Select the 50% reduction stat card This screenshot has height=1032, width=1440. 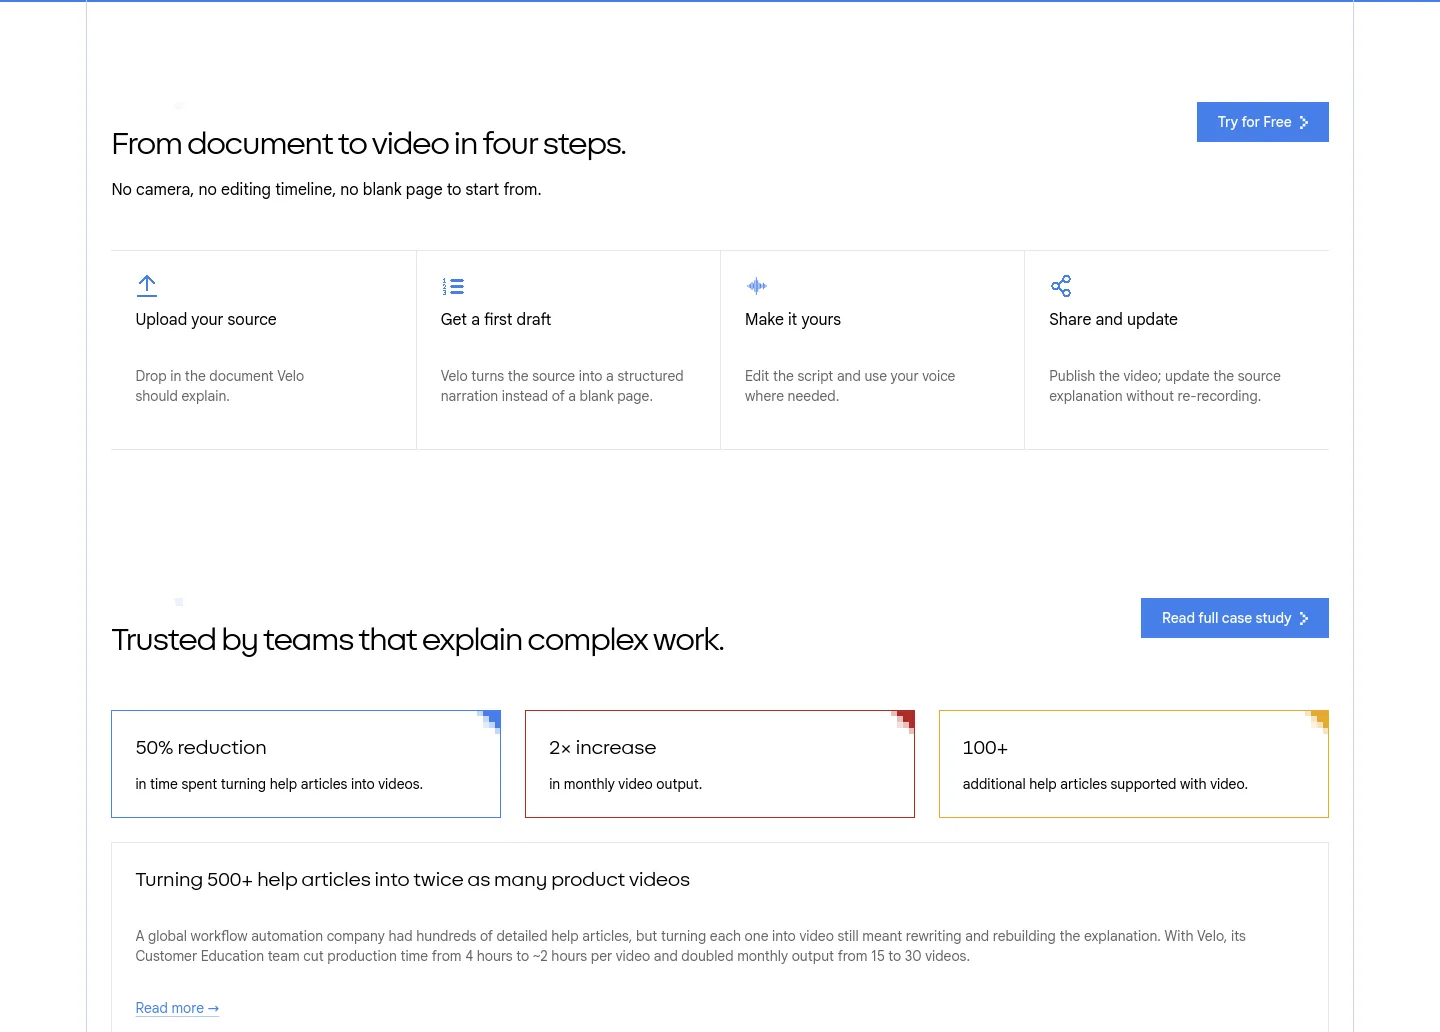(306, 764)
